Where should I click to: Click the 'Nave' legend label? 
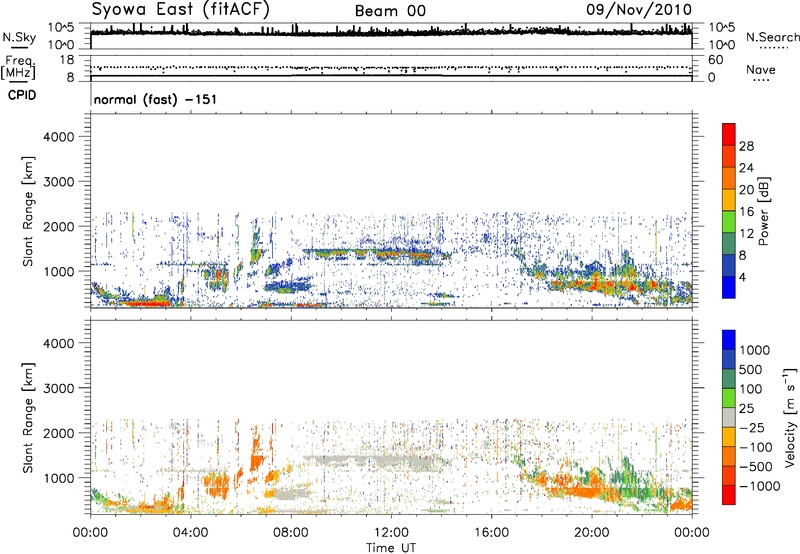(x=761, y=70)
